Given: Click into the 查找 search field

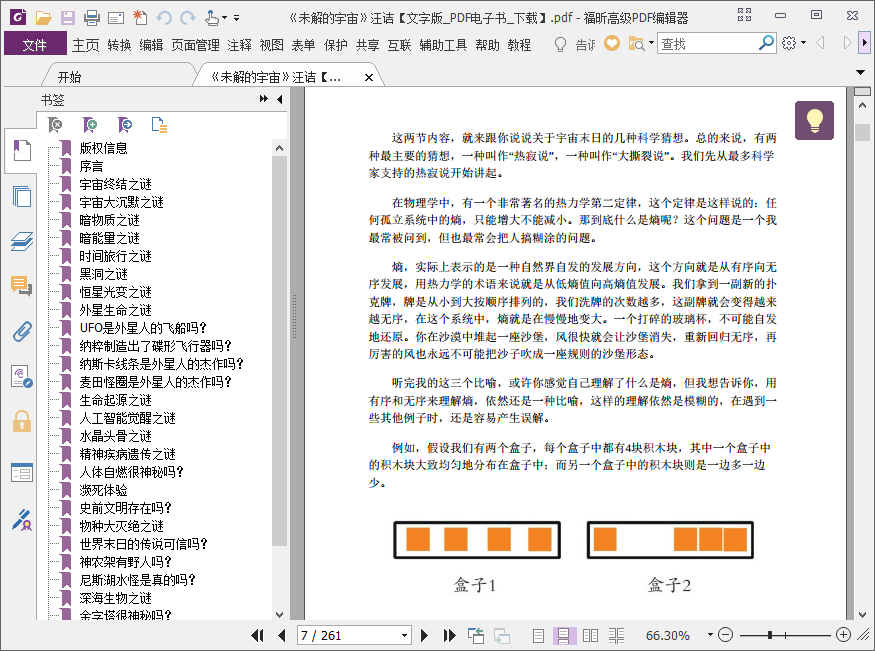Looking at the screenshot, I should click(708, 43).
